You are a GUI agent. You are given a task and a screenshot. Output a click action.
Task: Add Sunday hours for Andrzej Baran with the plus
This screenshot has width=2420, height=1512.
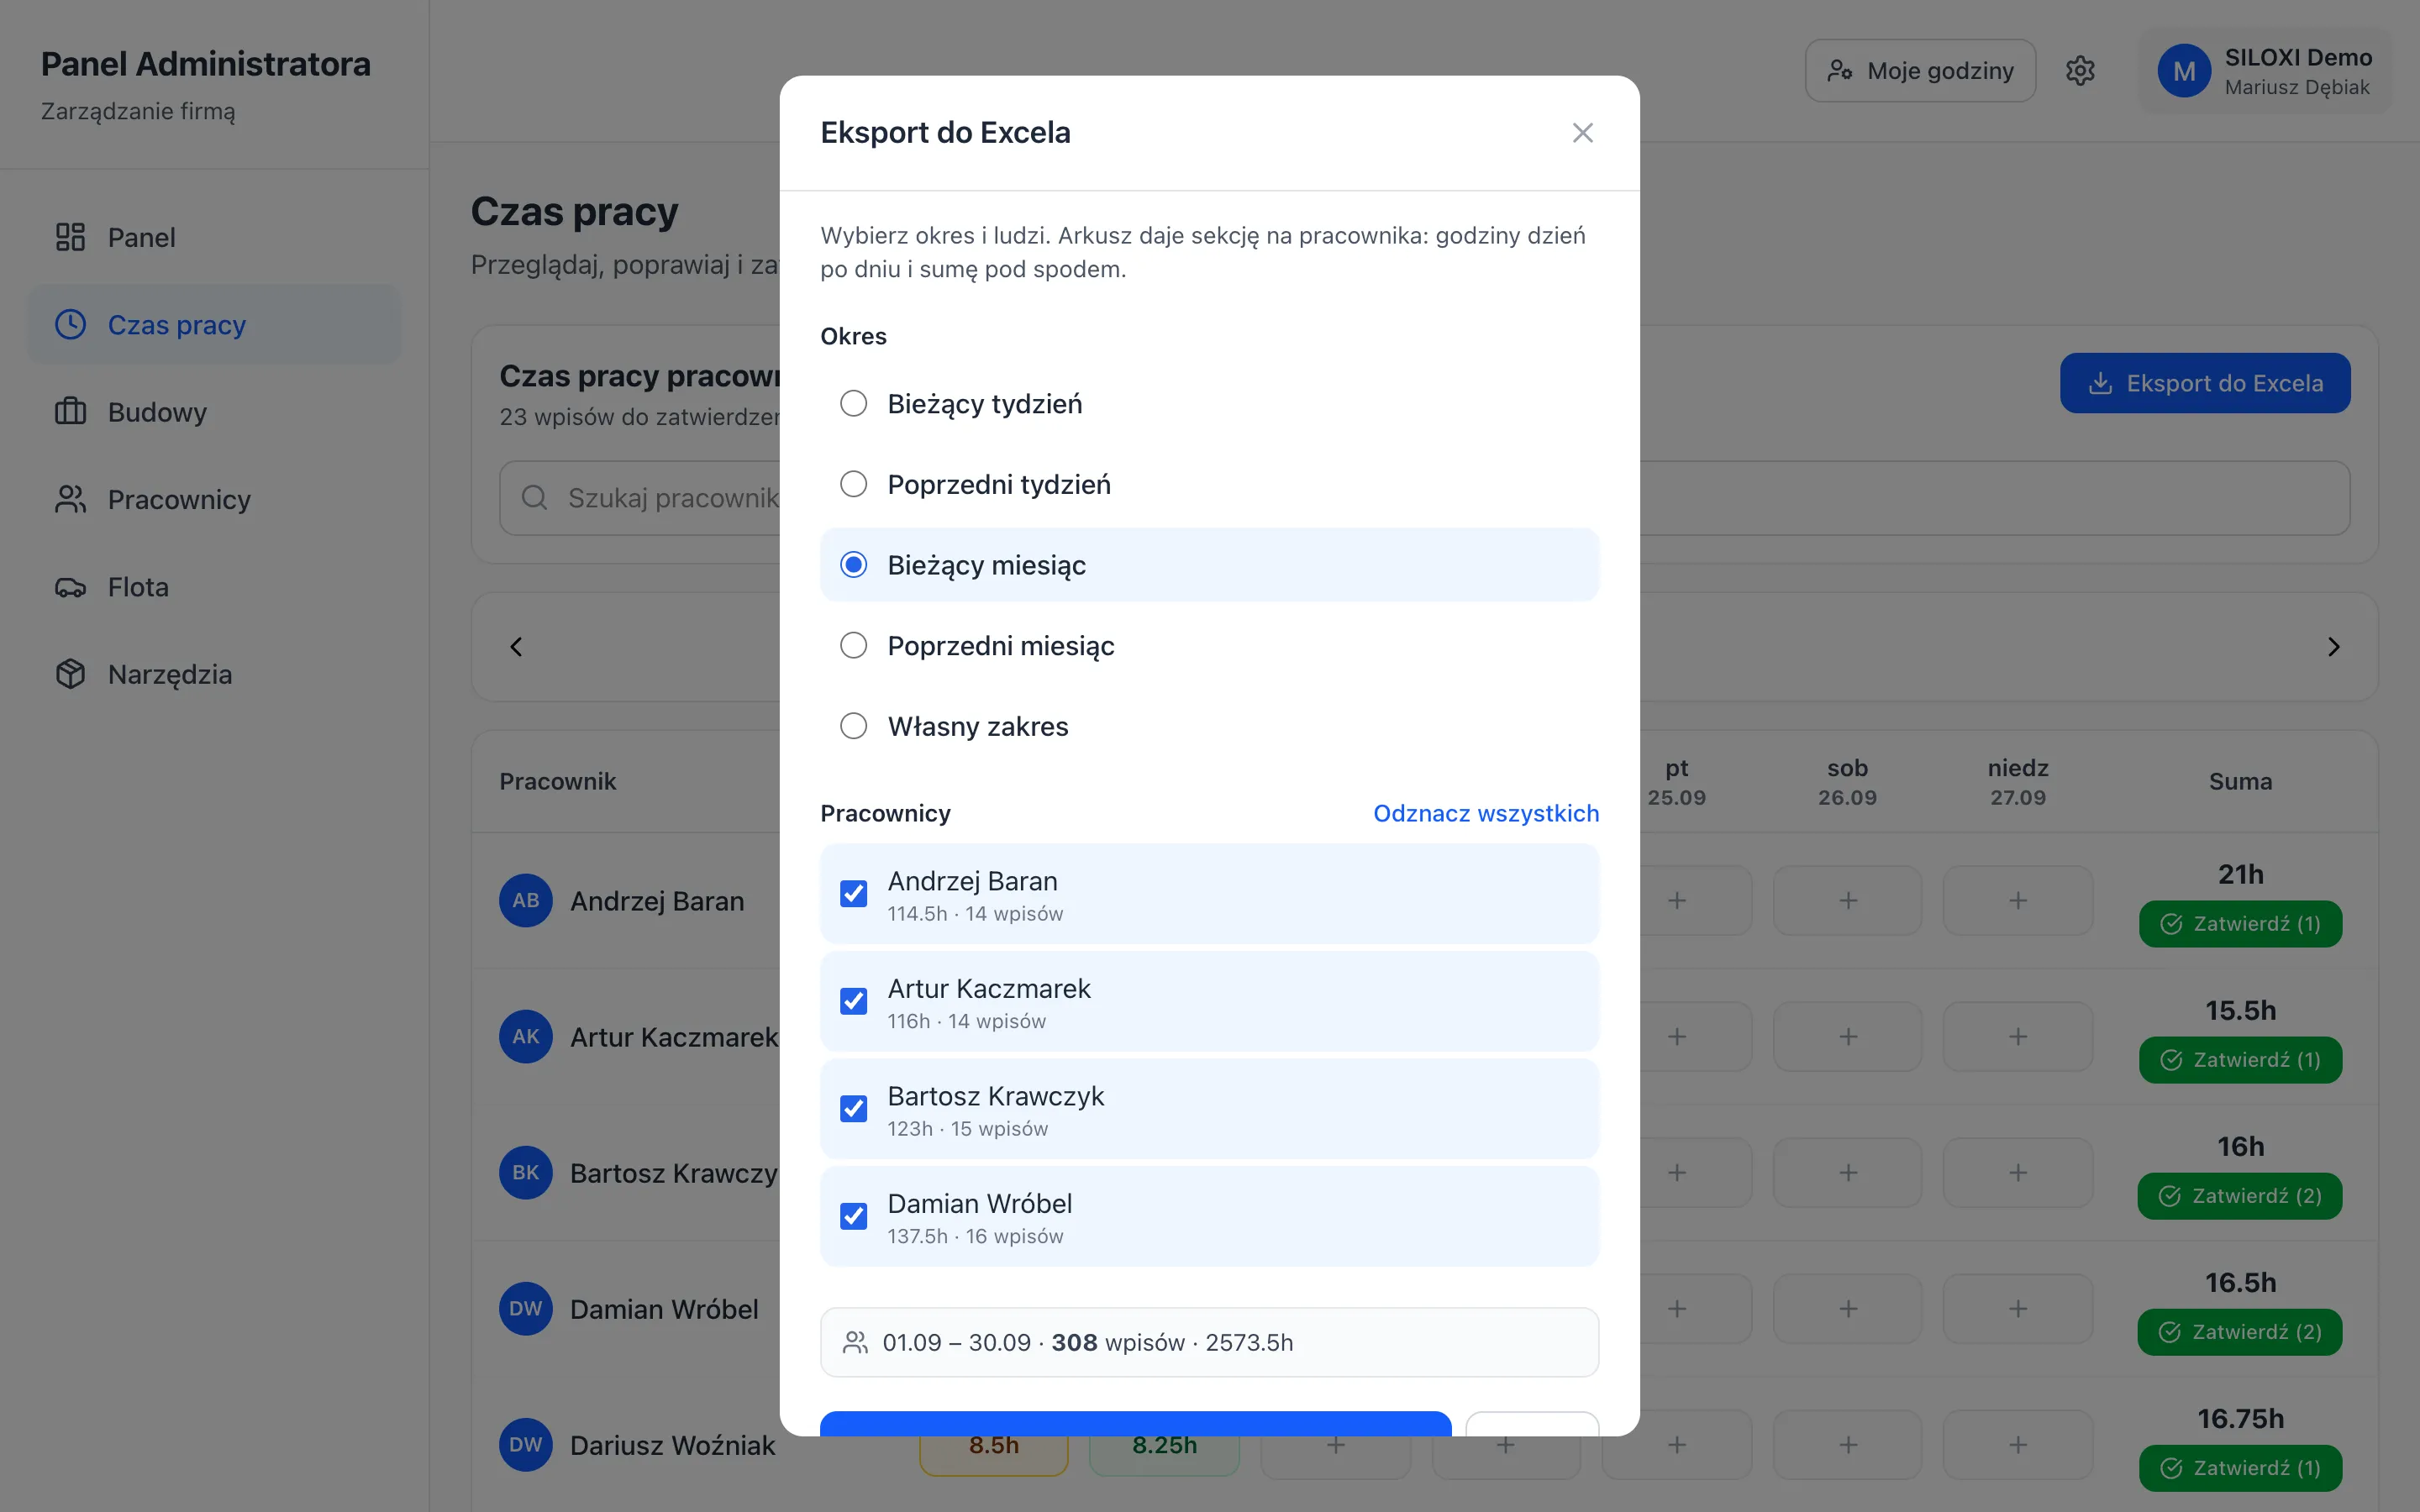tap(2018, 901)
